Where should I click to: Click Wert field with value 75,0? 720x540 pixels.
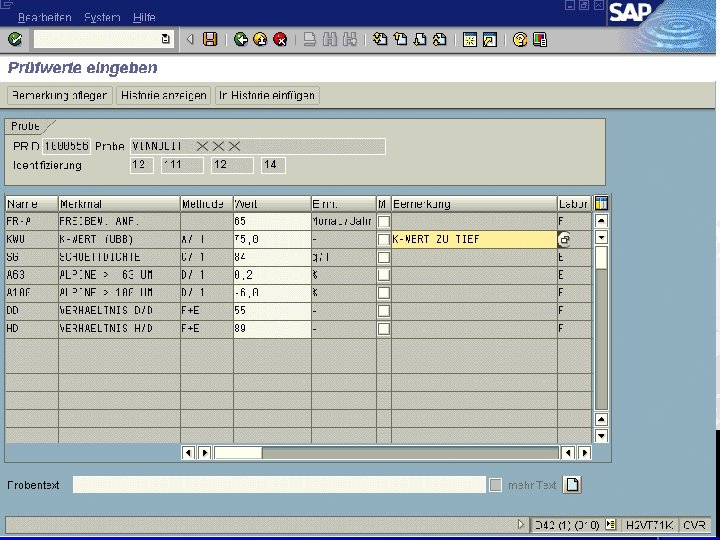pos(272,239)
